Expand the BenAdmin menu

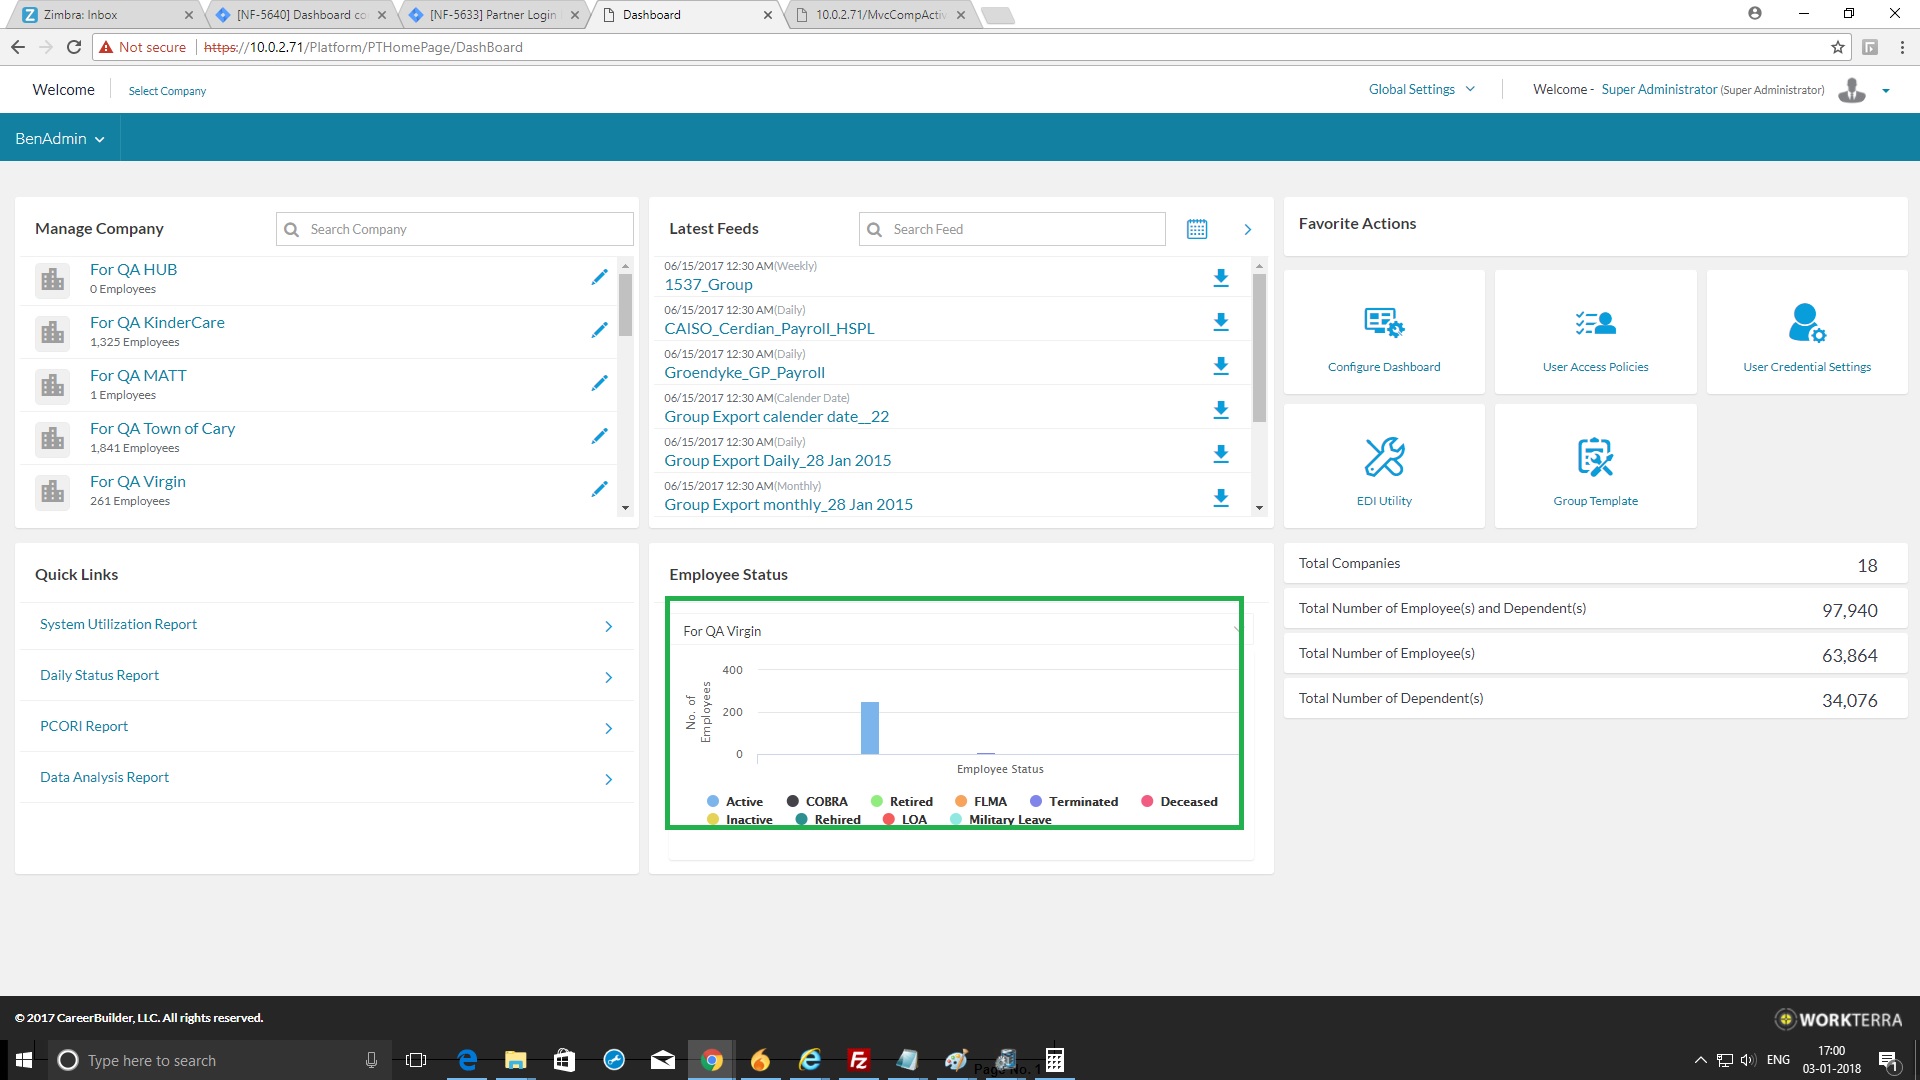tap(60, 139)
